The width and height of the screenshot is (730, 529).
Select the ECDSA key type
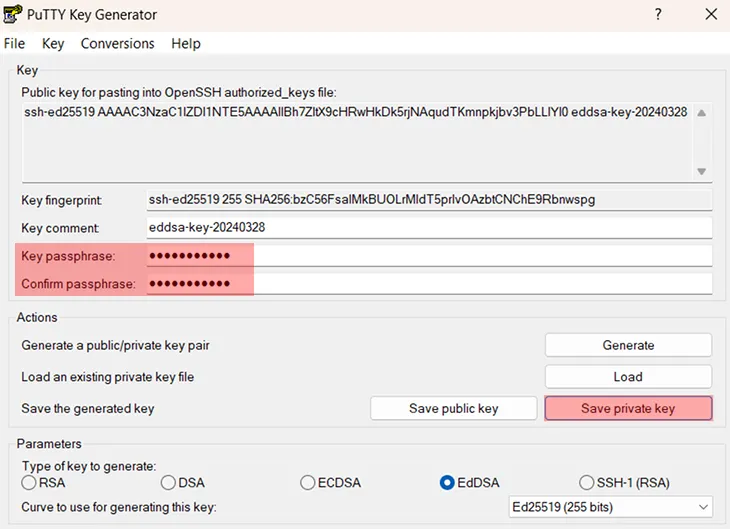[x=308, y=483]
